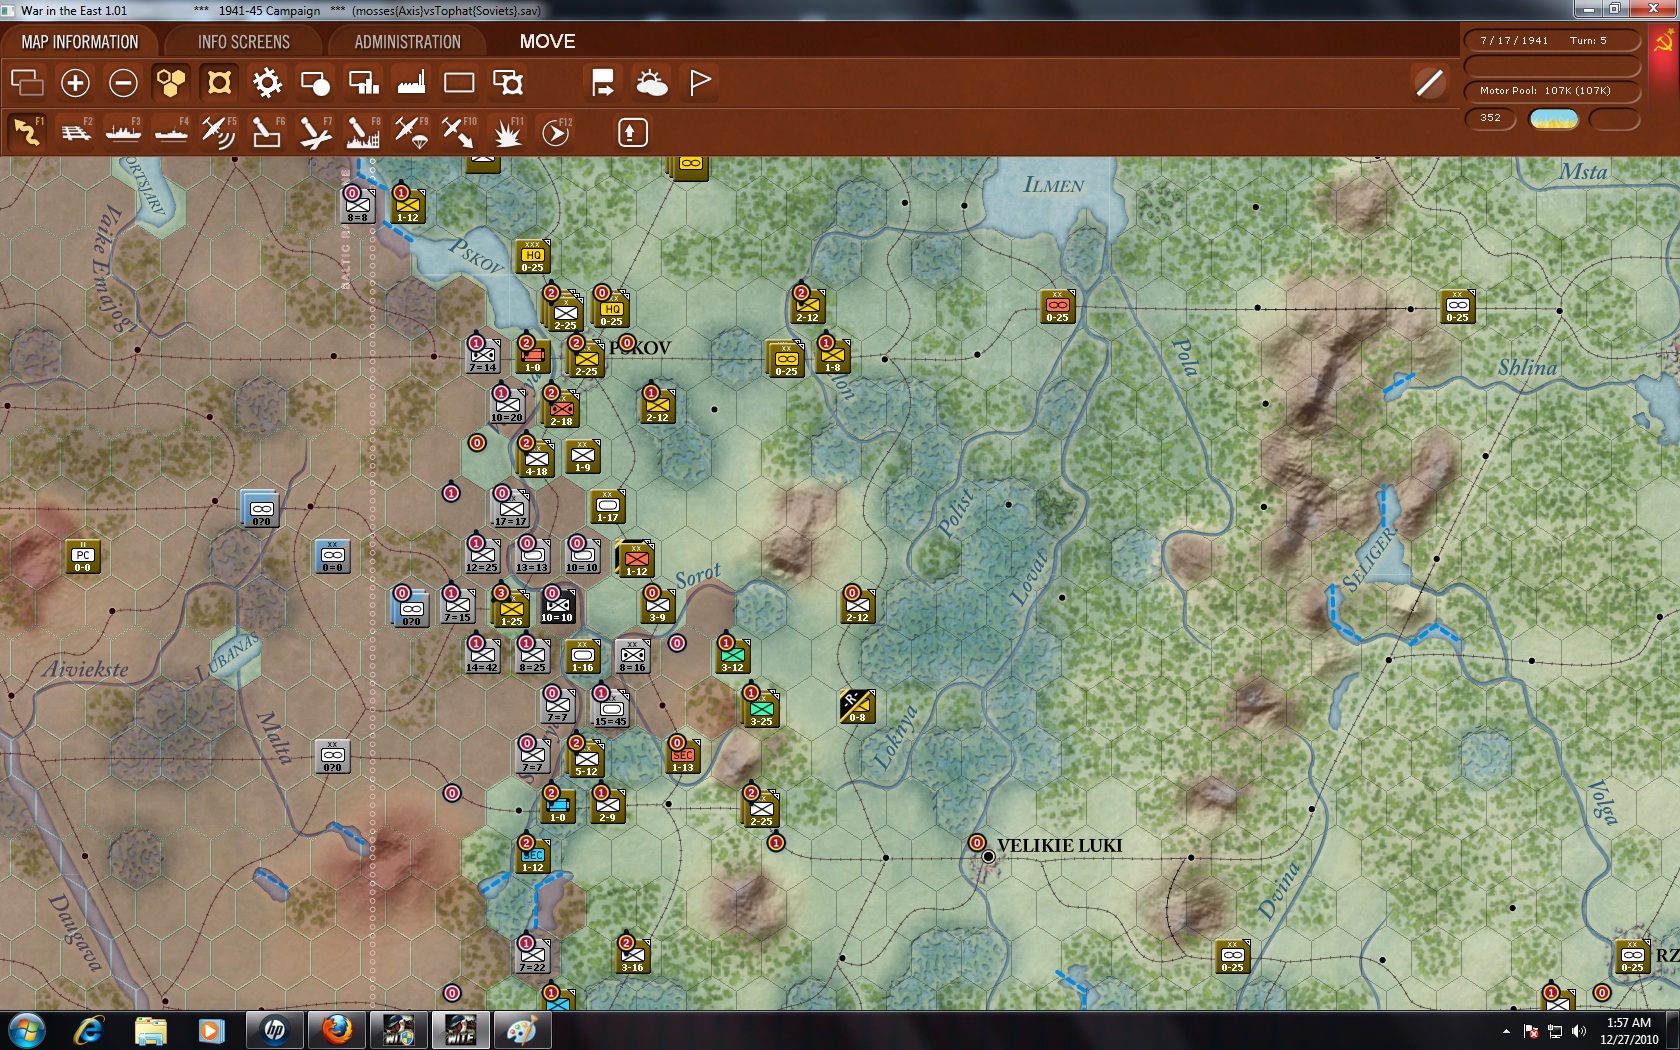Click the date and turn display
1680x1050 pixels.
click(1552, 41)
